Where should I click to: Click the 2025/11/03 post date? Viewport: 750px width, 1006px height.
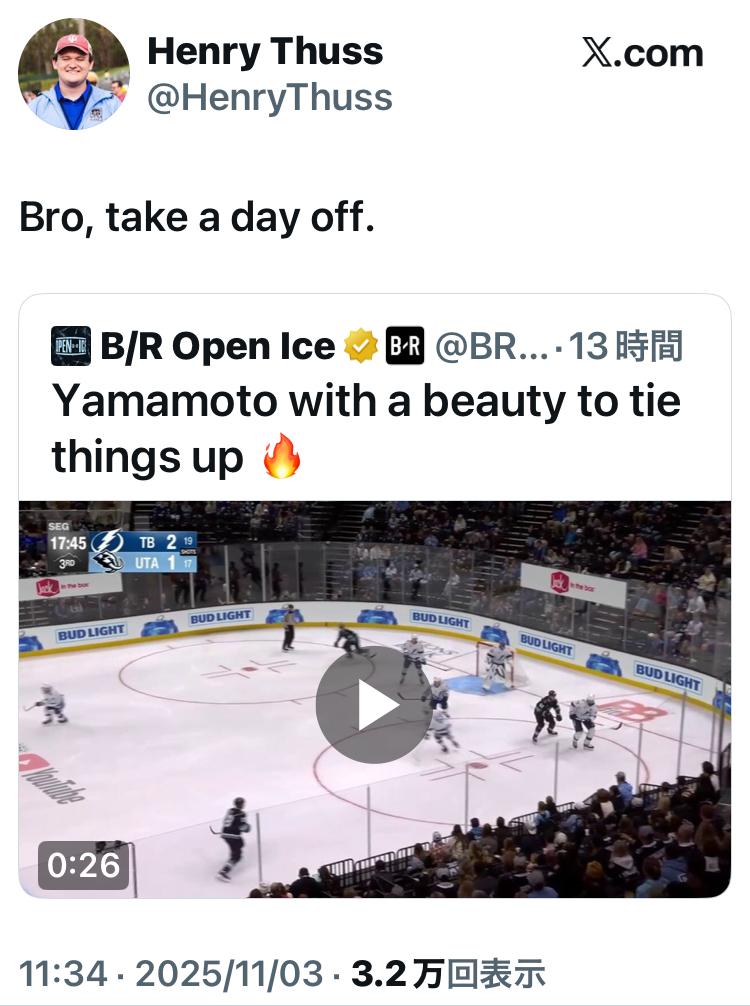coord(227,972)
